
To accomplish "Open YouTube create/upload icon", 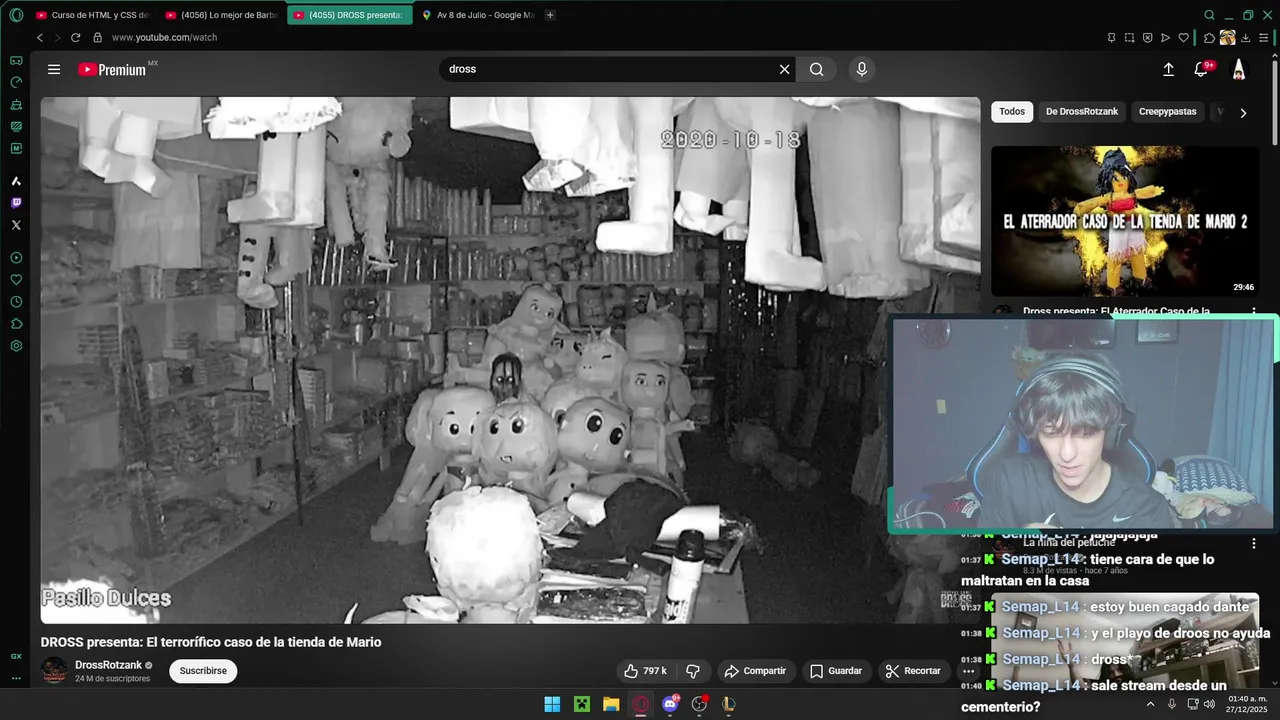I will (1168, 69).
